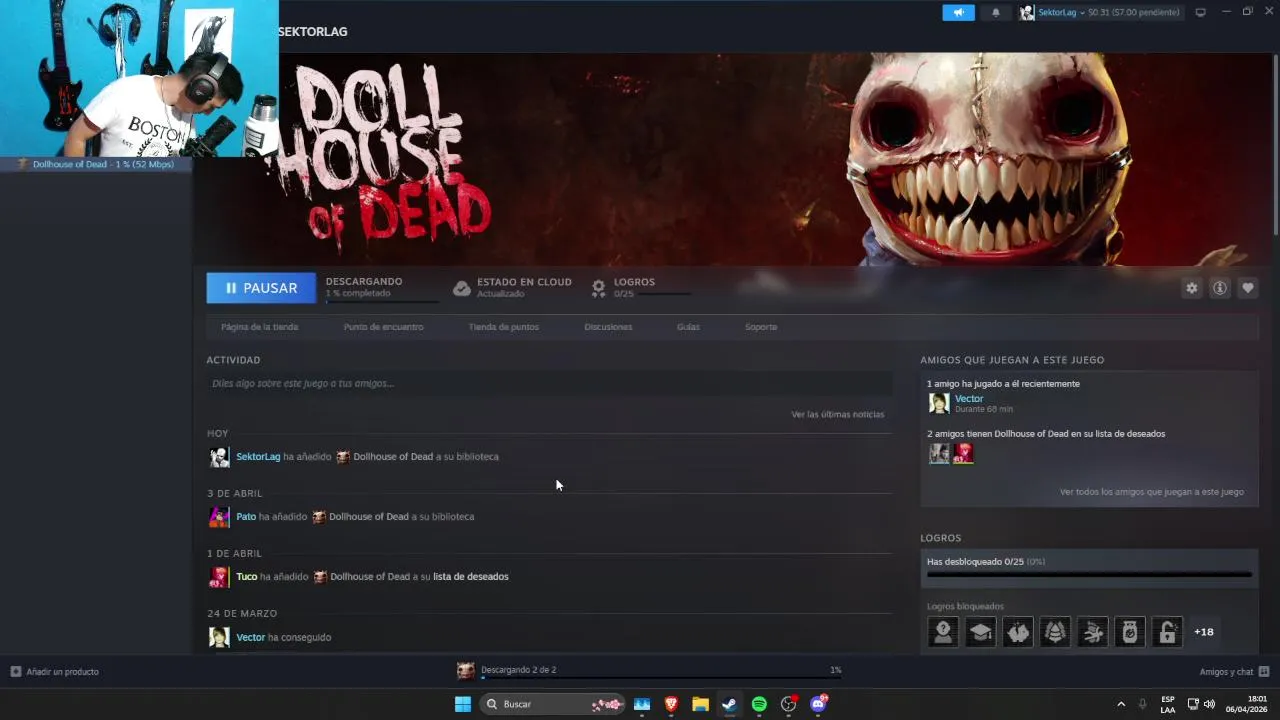1280x720 pixels.
Task: Open Spotify from taskbar
Action: coord(759,704)
